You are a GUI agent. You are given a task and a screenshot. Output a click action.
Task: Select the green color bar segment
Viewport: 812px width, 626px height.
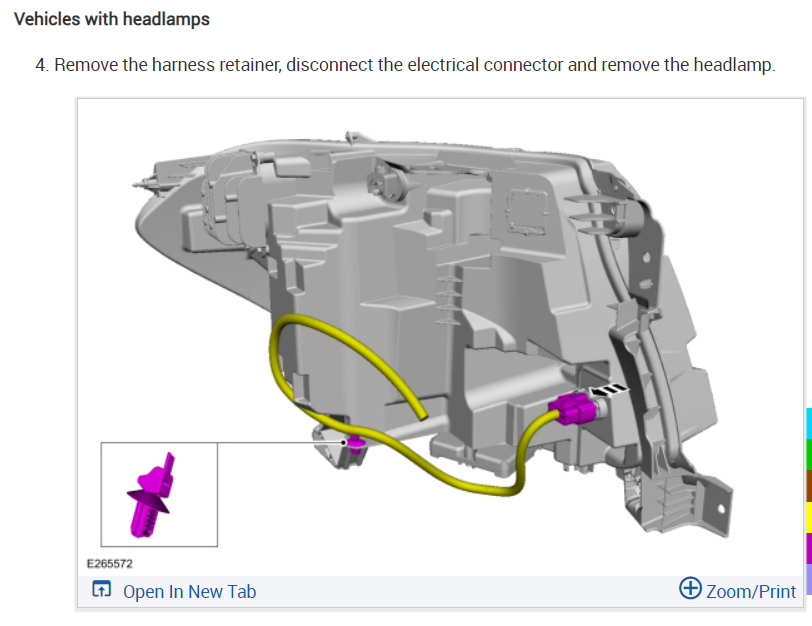click(x=809, y=455)
